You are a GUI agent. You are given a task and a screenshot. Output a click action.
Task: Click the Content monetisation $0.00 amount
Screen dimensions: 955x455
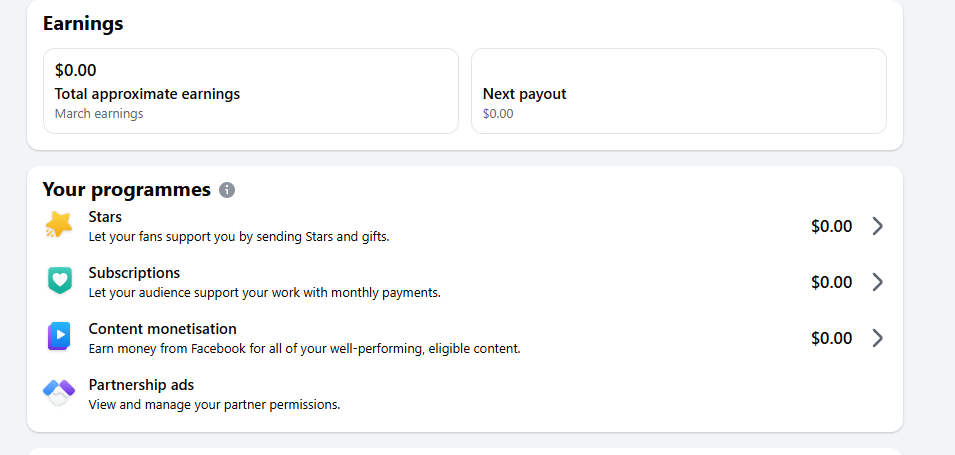click(831, 338)
